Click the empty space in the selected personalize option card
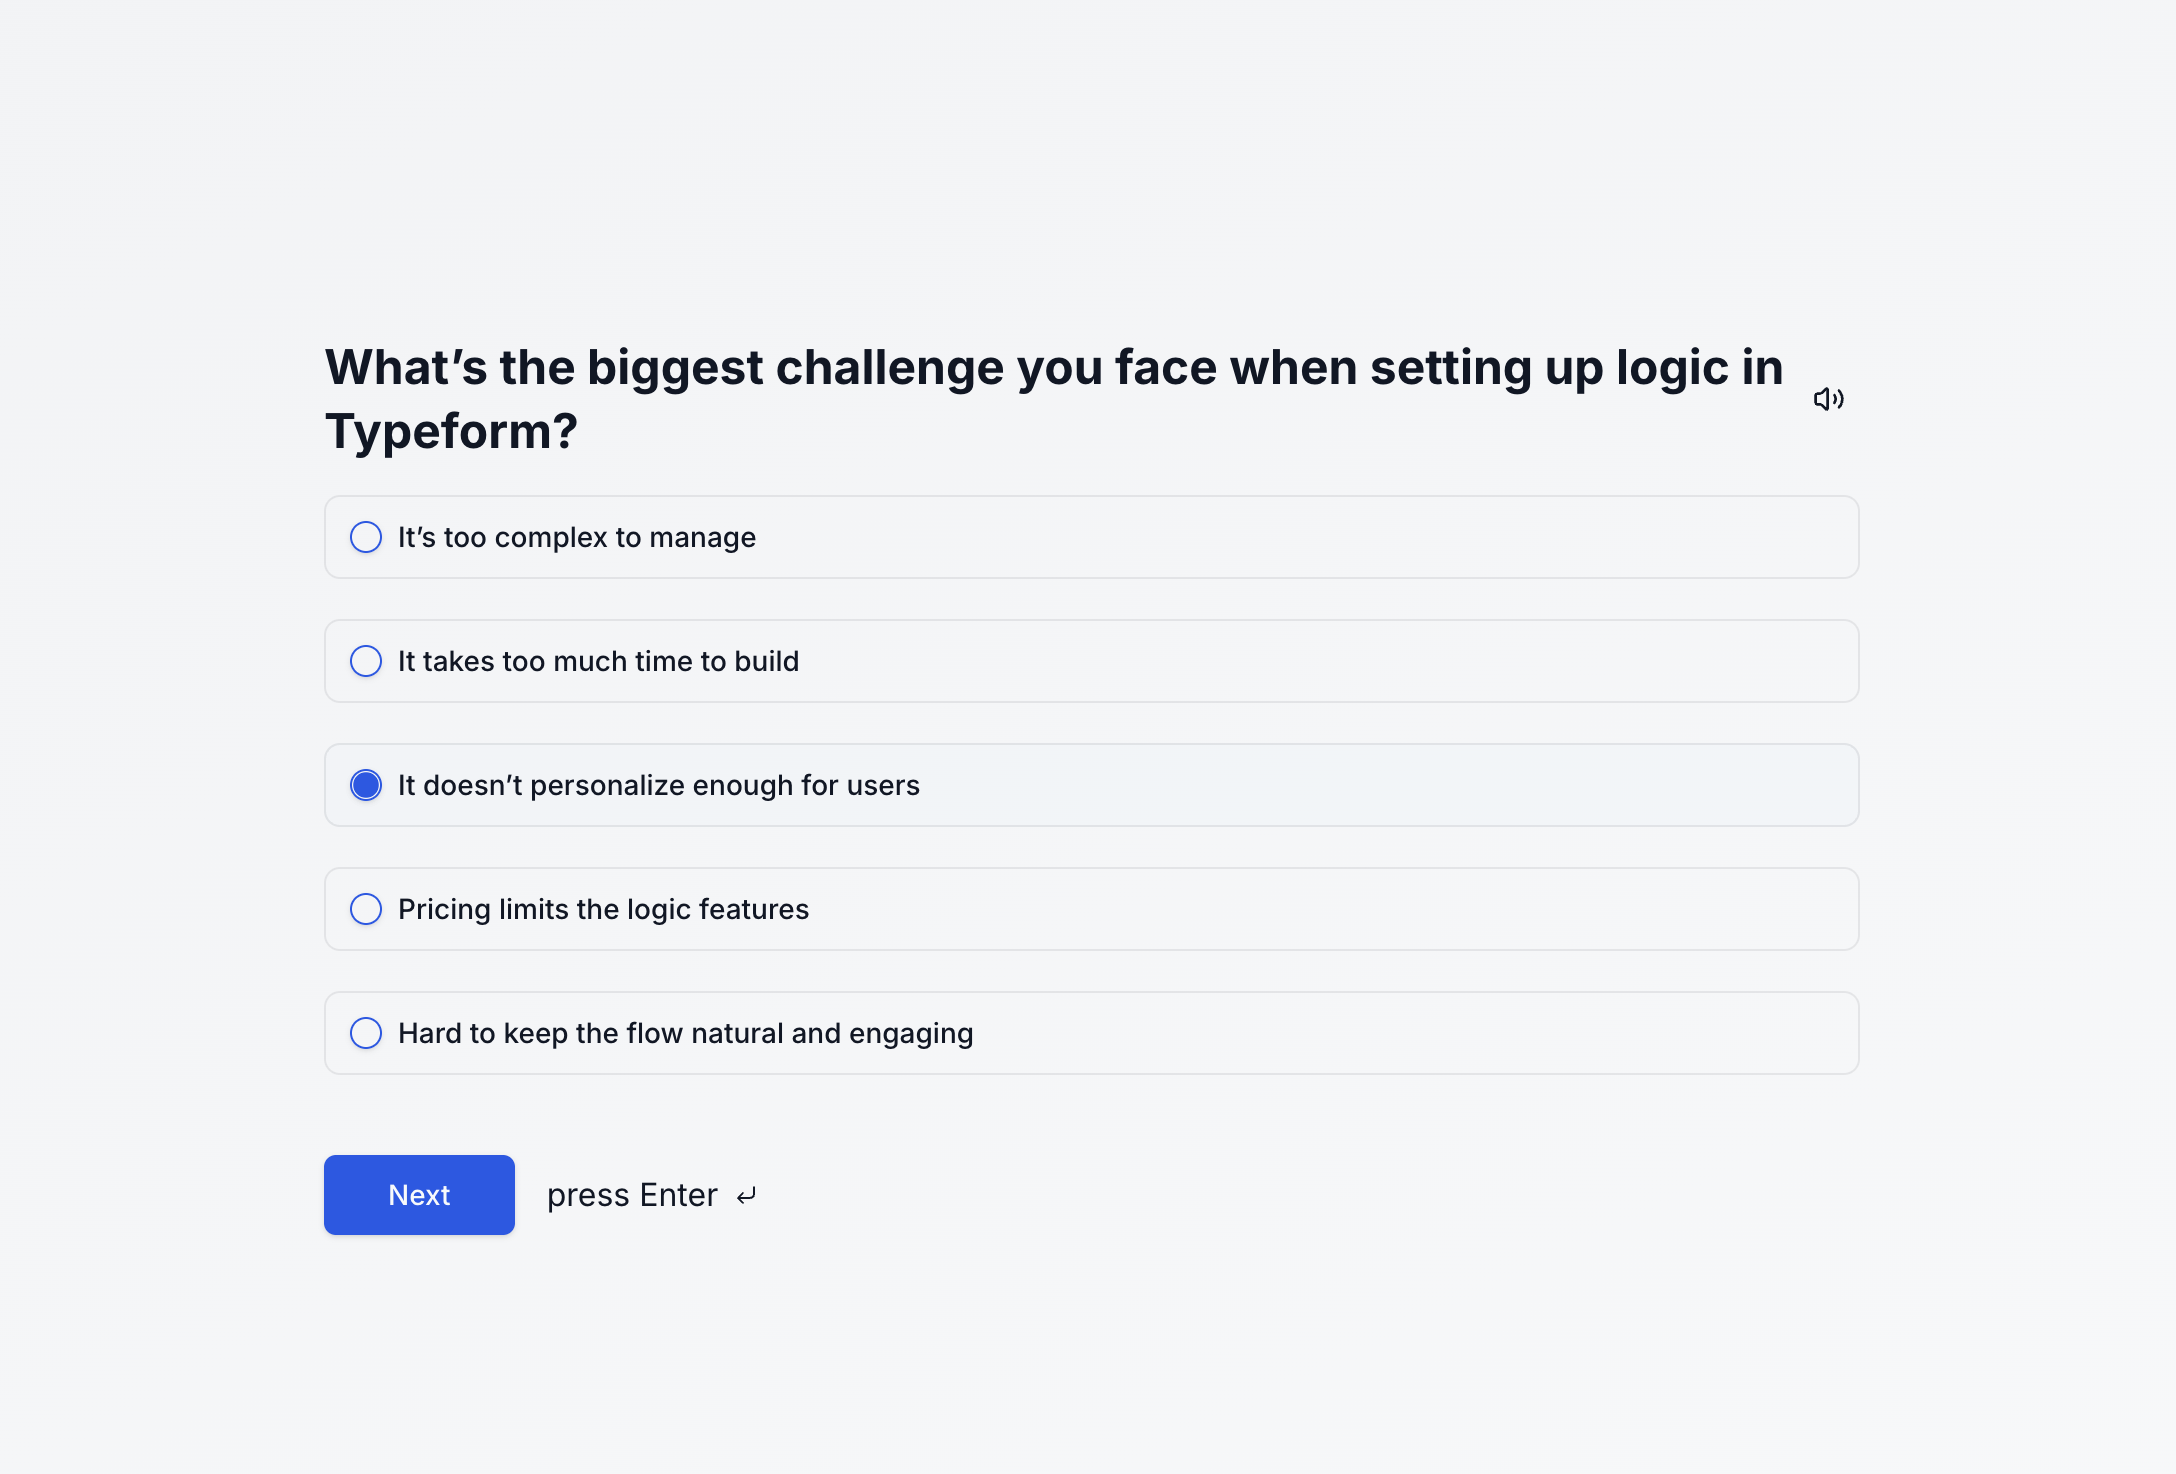The width and height of the screenshot is (2176, 1474). (x=1390, y=785)
